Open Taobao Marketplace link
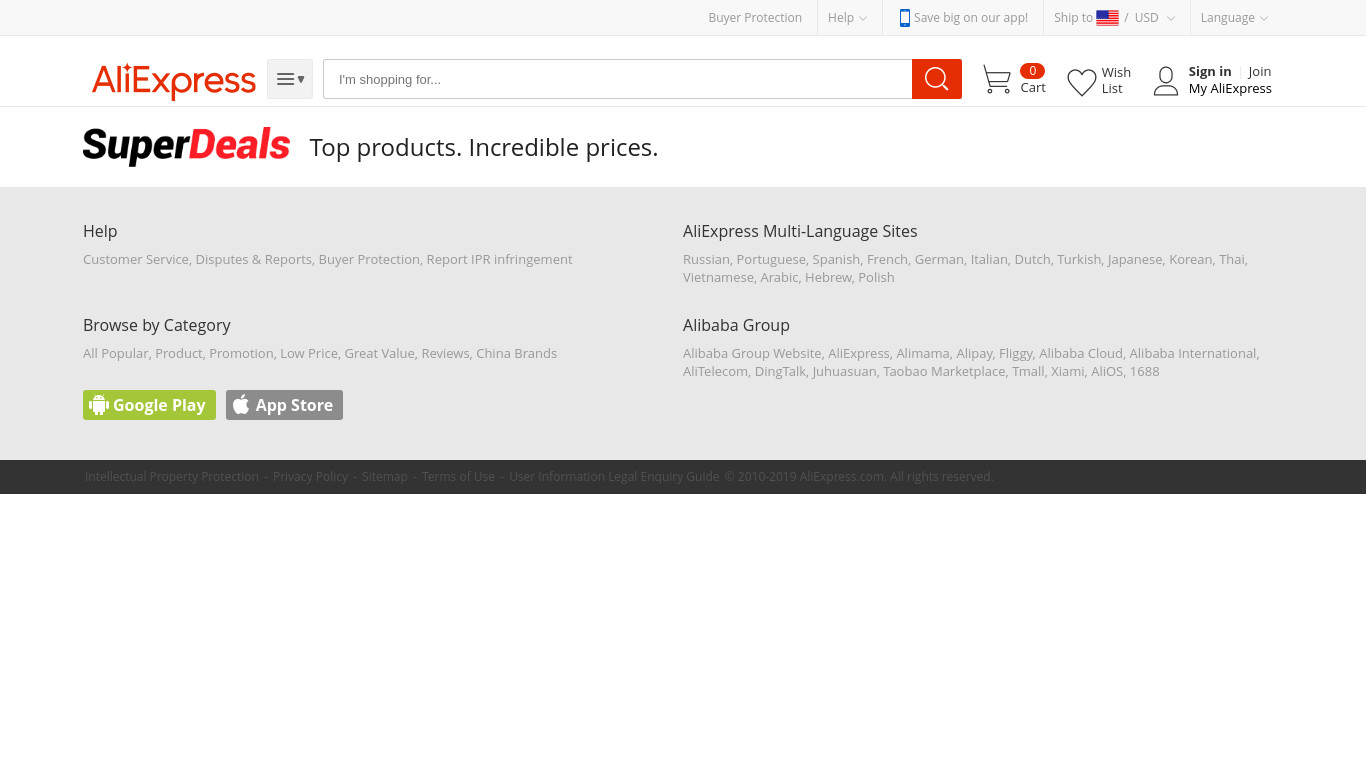The width and height of the screenshot is (1366, 768). (944, 371)
